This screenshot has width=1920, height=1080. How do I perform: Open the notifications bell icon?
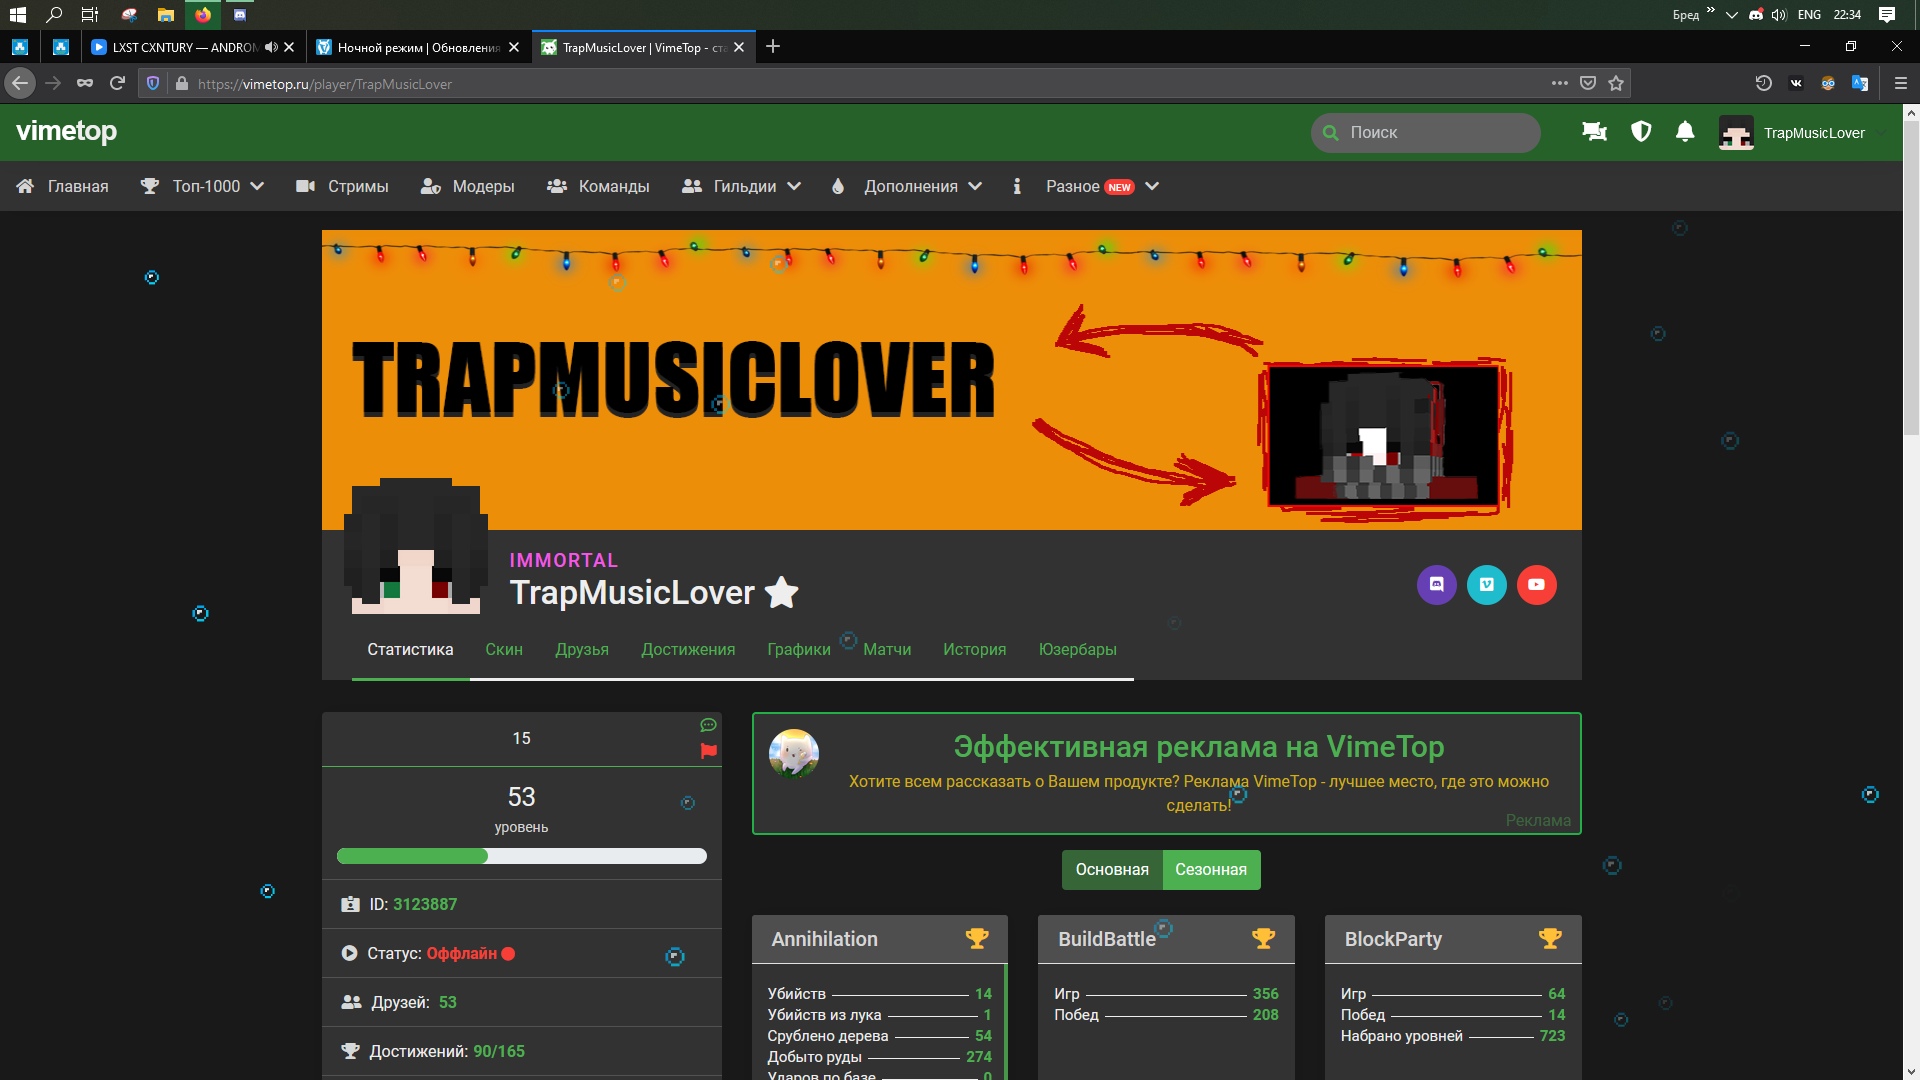1685,132
